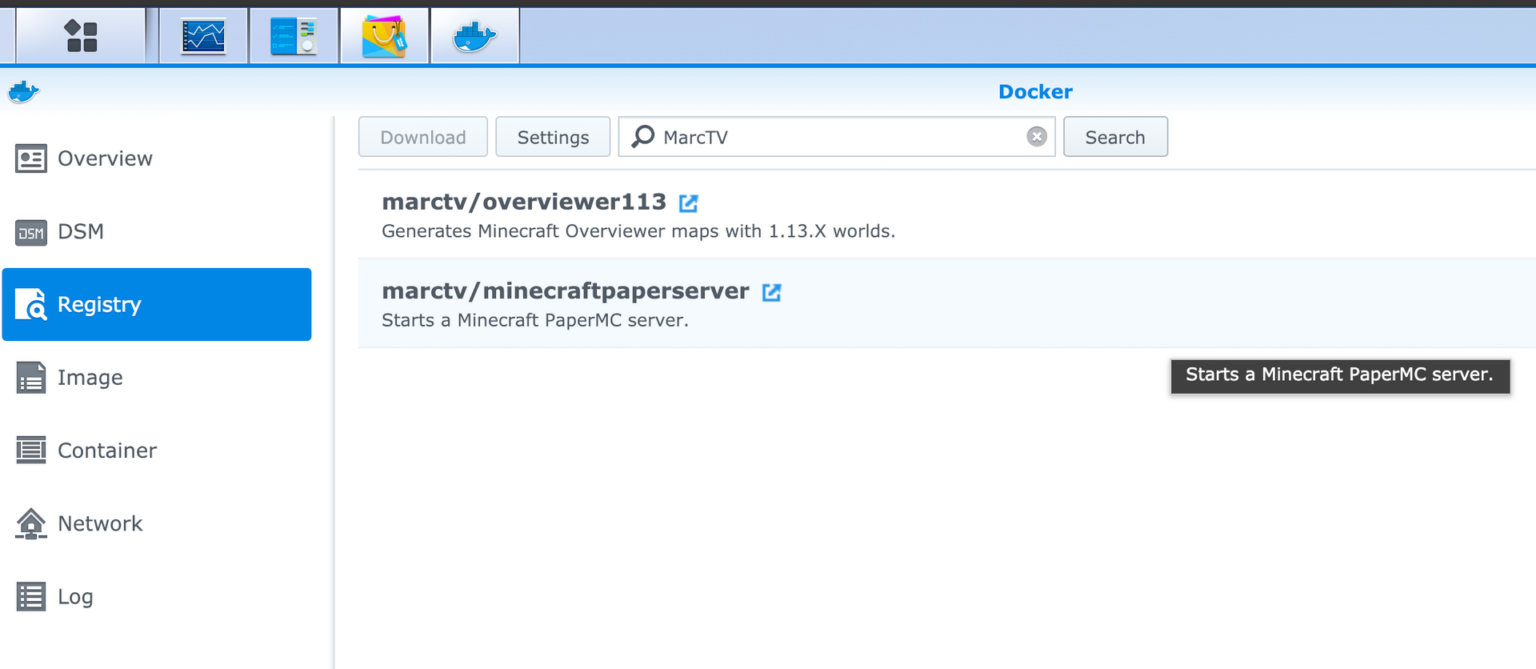Select the Registry sidebar icon

click(x=31, y=304)
